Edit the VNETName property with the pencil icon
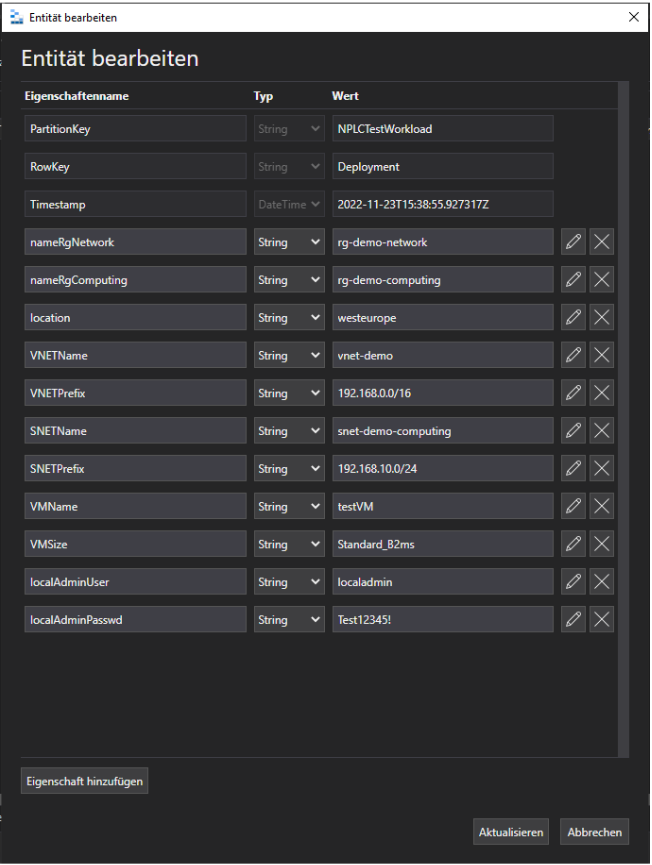The width and height of the screenshot is (652, 865). pos(573,354)
